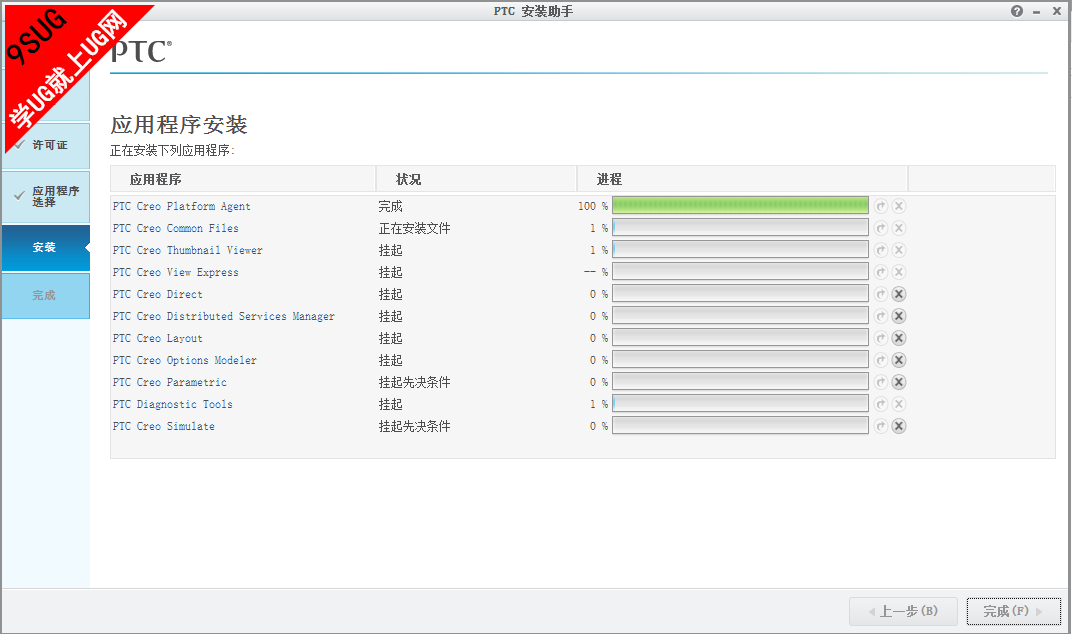The image size is (1072, 634).
Task: Select the PTC Creo Parametric row name
Action: tap(170, 382)
